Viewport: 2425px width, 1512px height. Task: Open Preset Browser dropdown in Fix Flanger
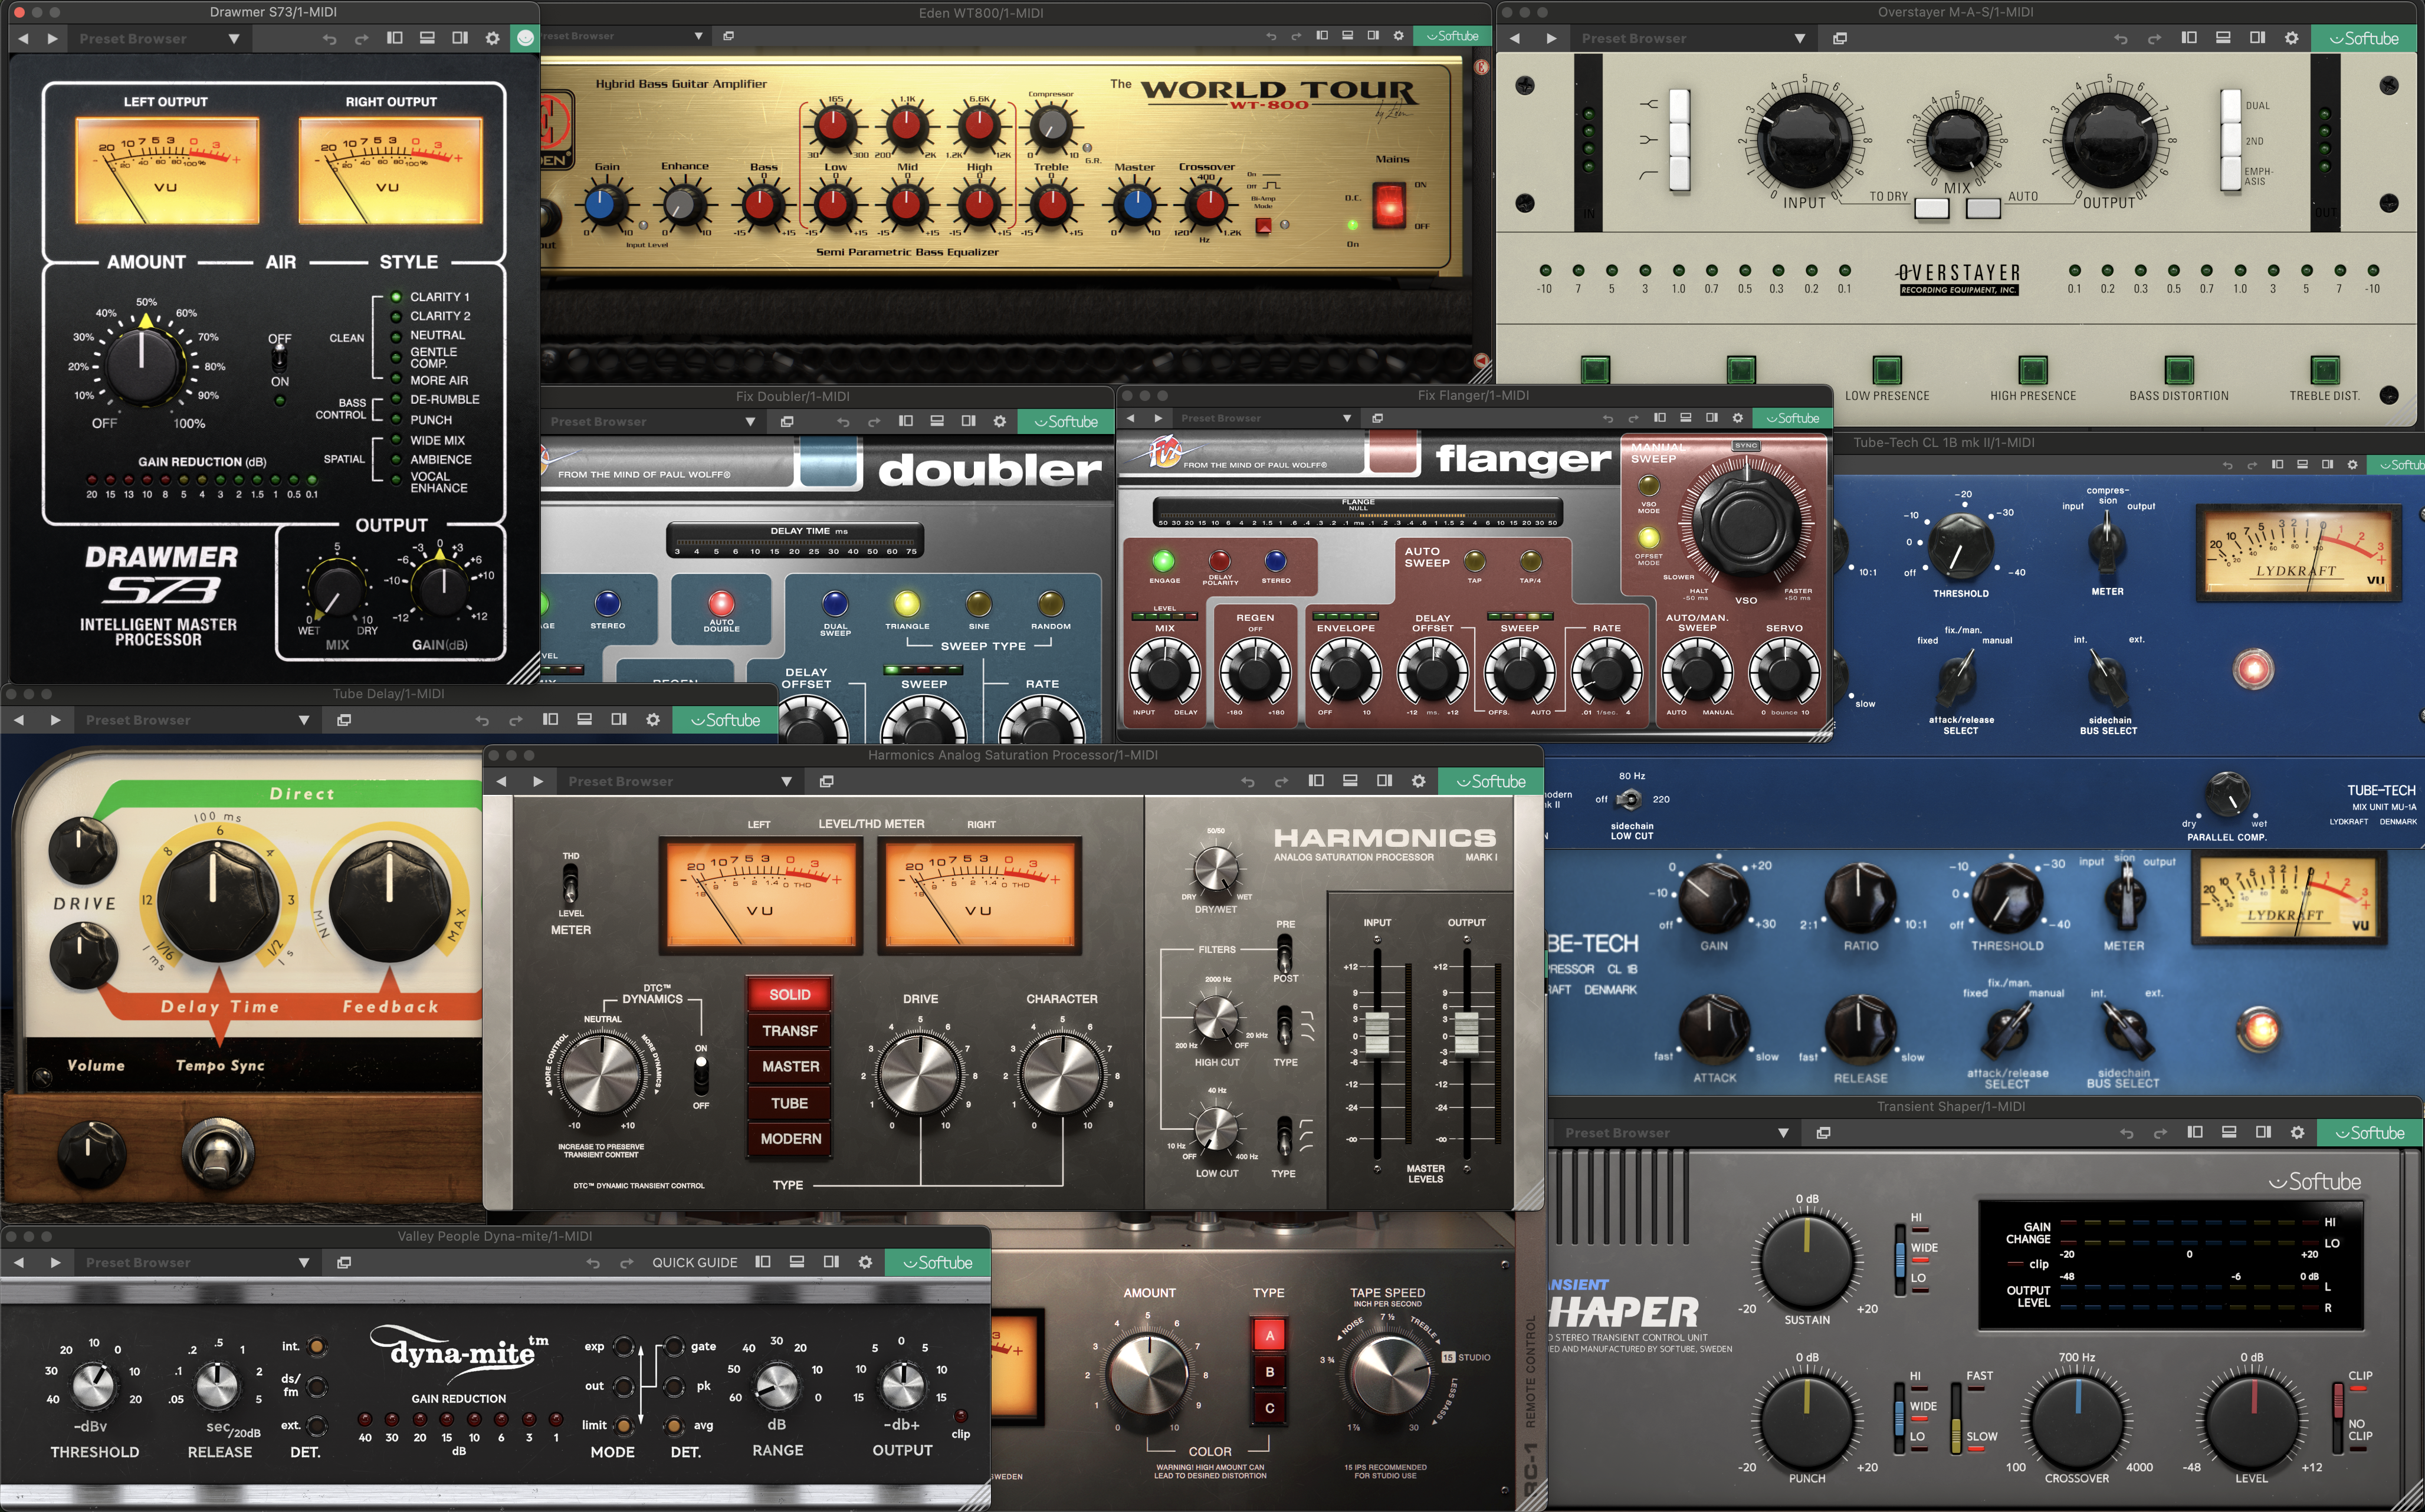click(x=1265, y=418)
